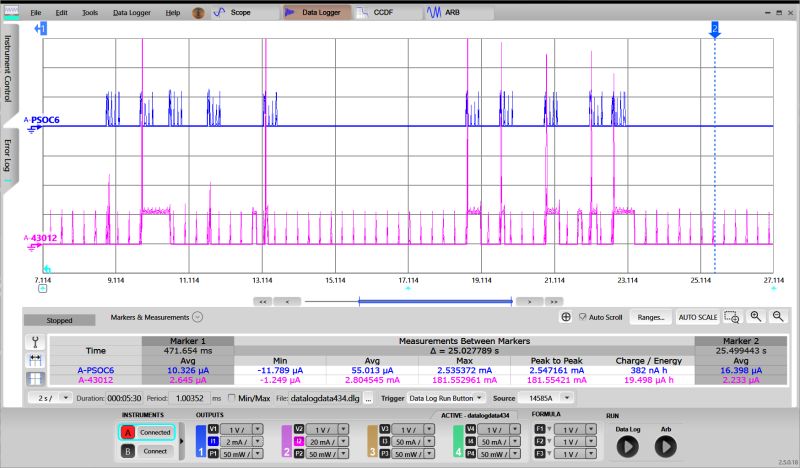
Task: Switch to the CCDF tab
Action: click(x=387, y=12)
